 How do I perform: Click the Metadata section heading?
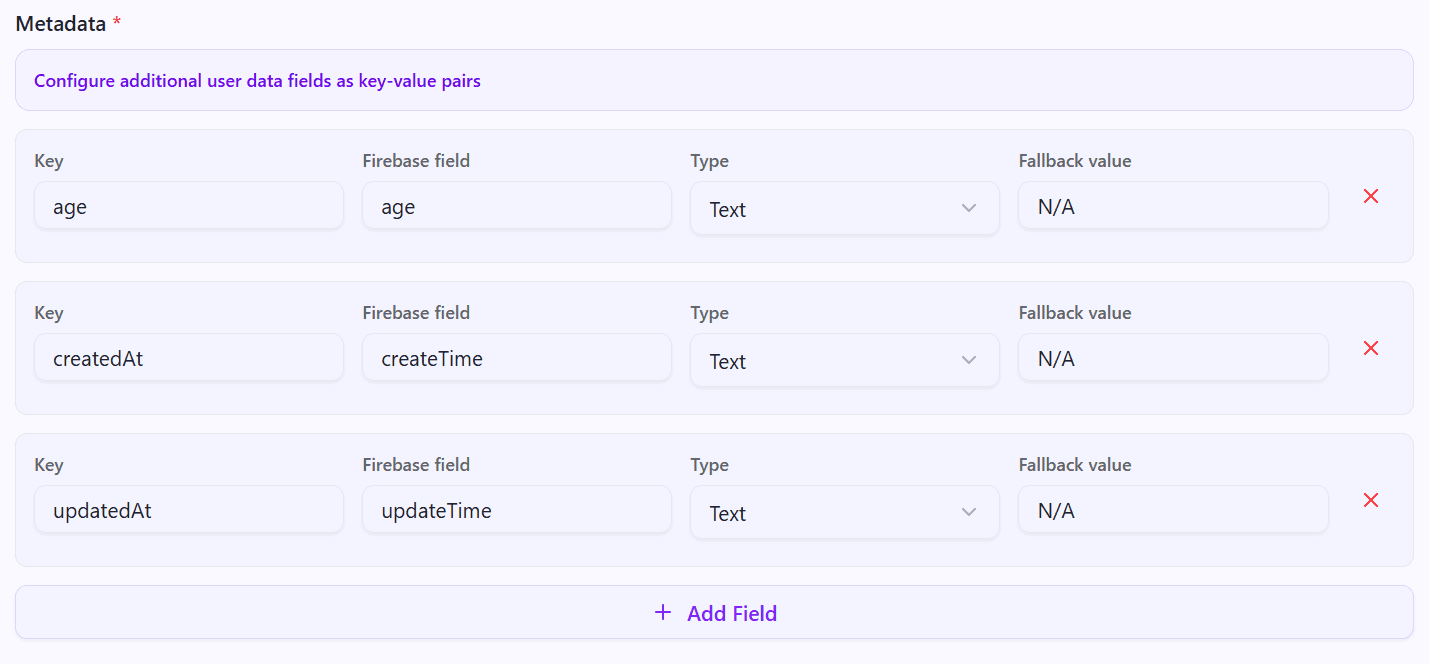point(60,24)
